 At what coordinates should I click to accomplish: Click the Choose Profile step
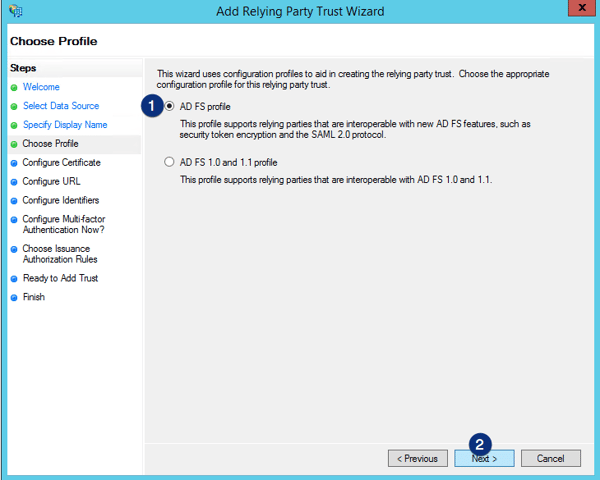coord(50,144)
